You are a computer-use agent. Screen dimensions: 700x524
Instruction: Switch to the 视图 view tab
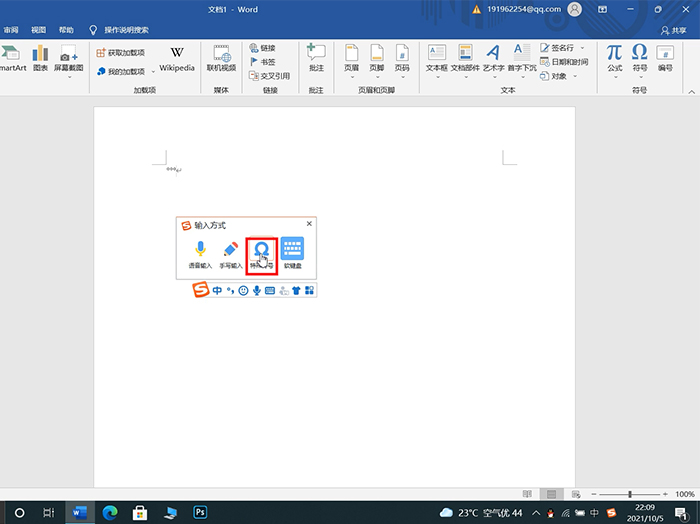(38, 30)
